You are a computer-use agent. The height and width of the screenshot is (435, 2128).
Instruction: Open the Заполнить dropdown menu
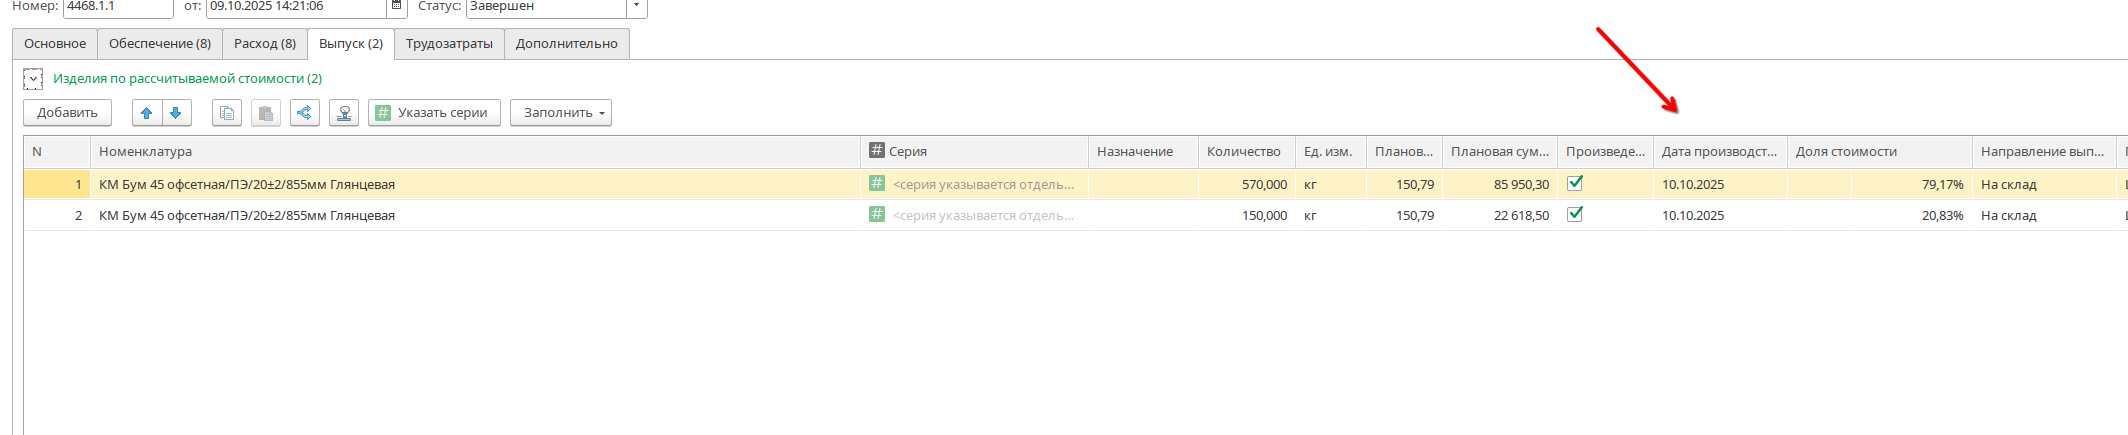561,113
